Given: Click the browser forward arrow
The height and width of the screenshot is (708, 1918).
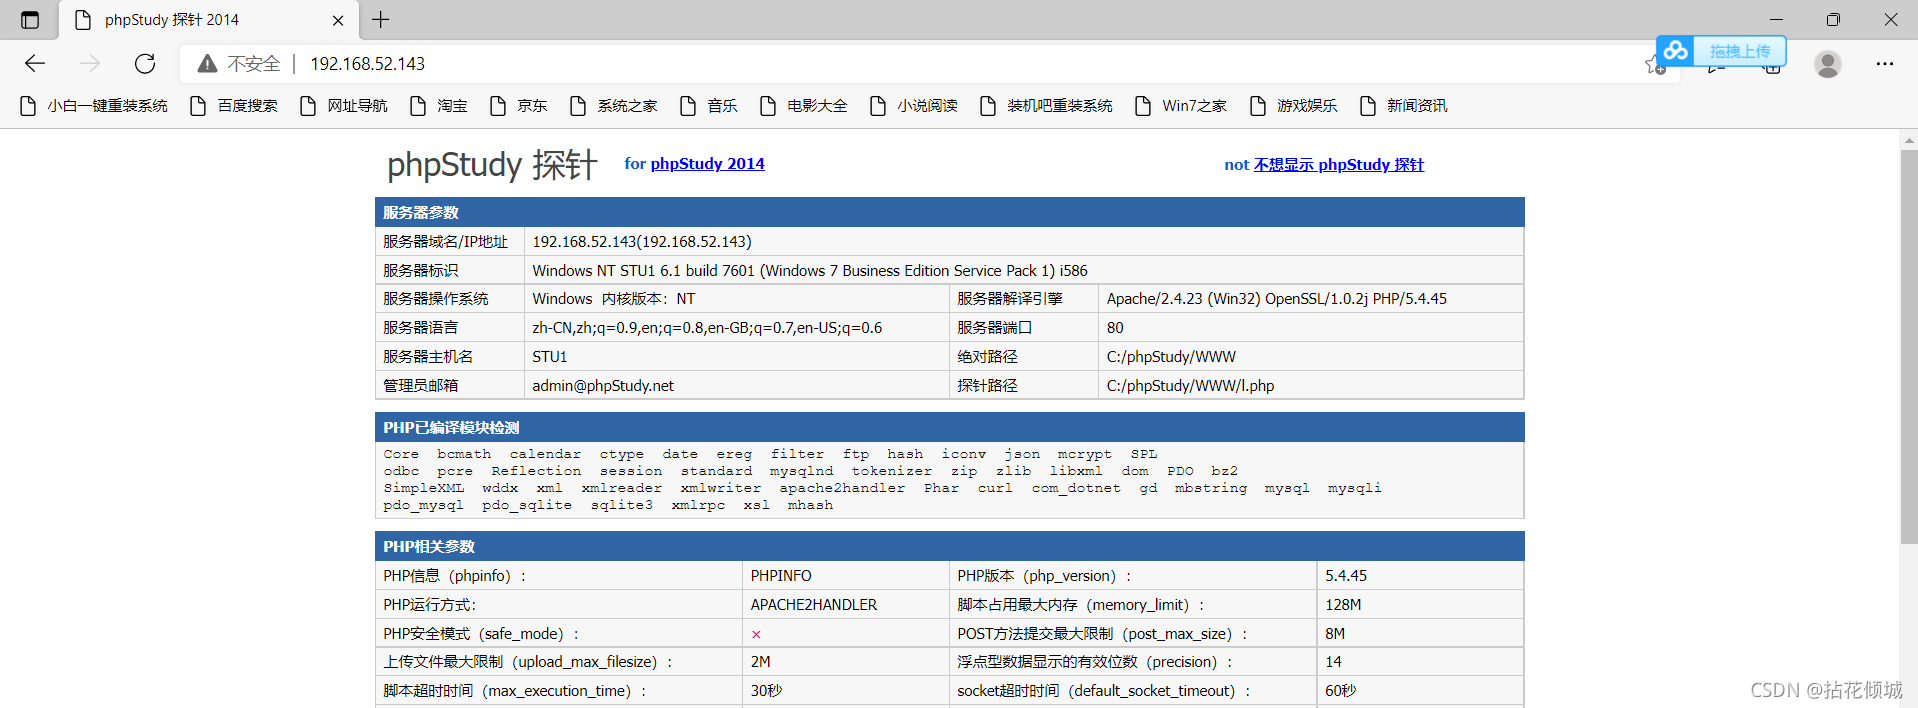Looking at the screenshot, I should click(90, 63).
